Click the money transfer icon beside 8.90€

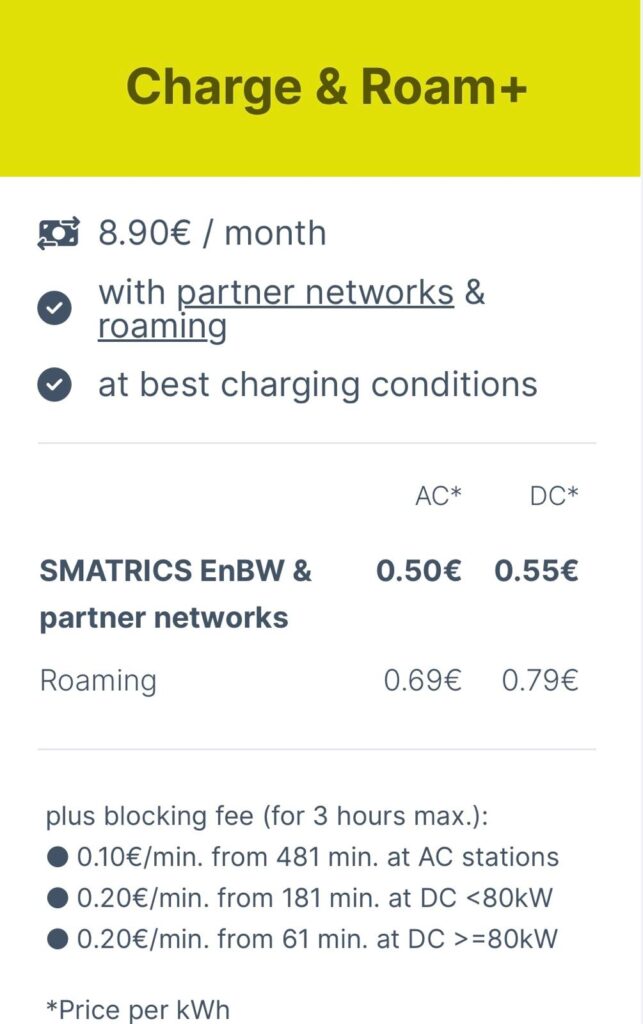[58, 233]
